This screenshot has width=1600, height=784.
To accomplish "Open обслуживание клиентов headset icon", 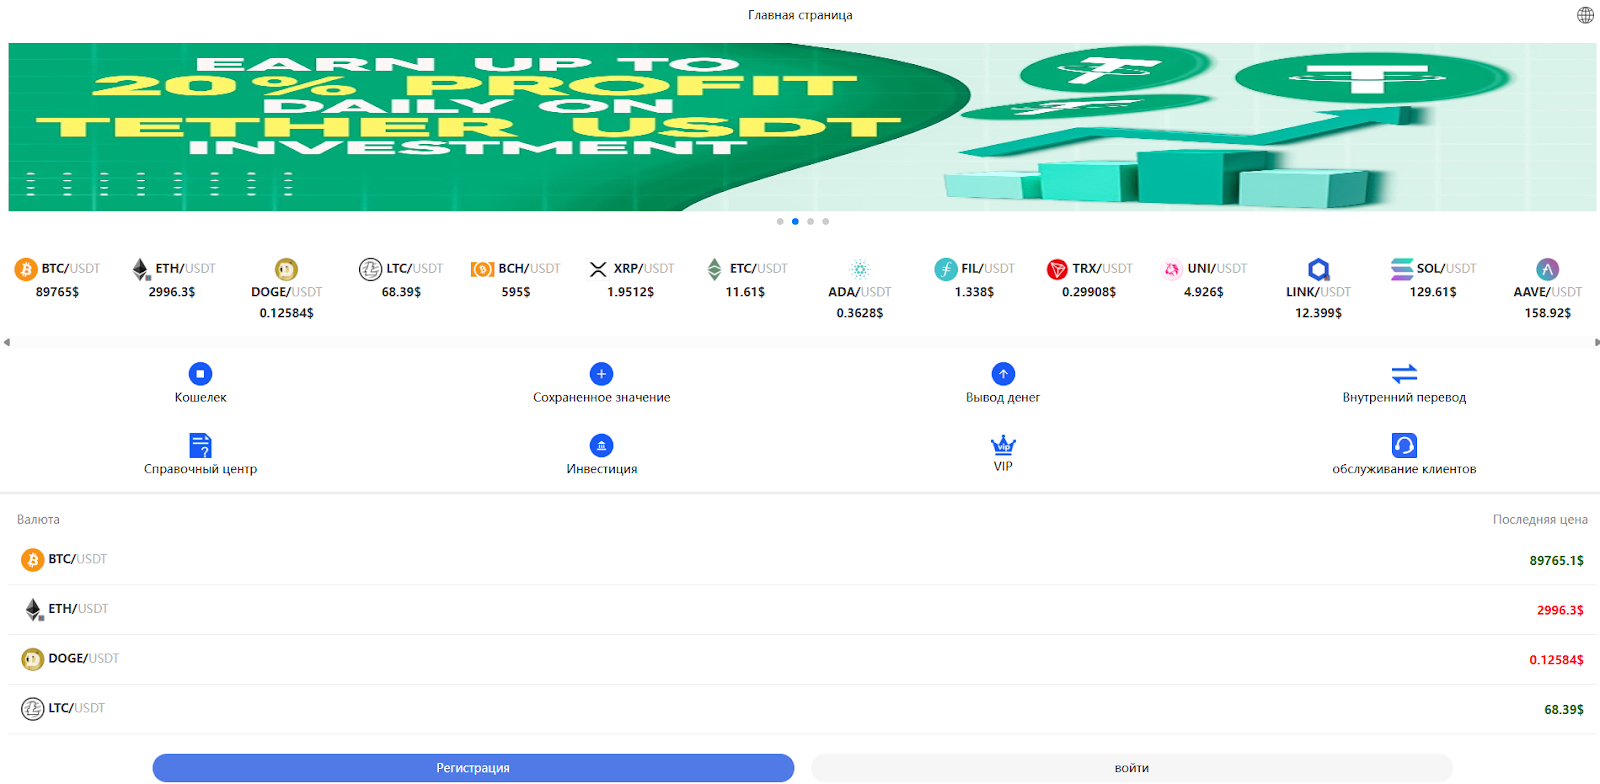I will point(1404,445).
